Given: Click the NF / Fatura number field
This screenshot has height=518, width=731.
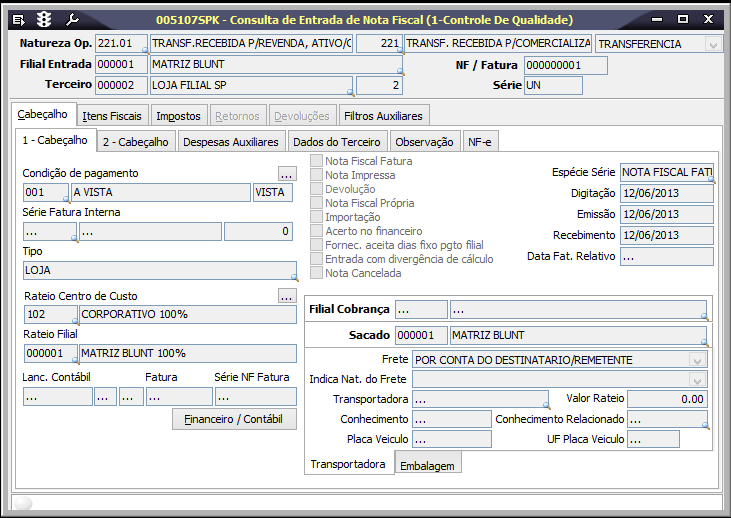Looking at the screenshot, I should 565,65.
